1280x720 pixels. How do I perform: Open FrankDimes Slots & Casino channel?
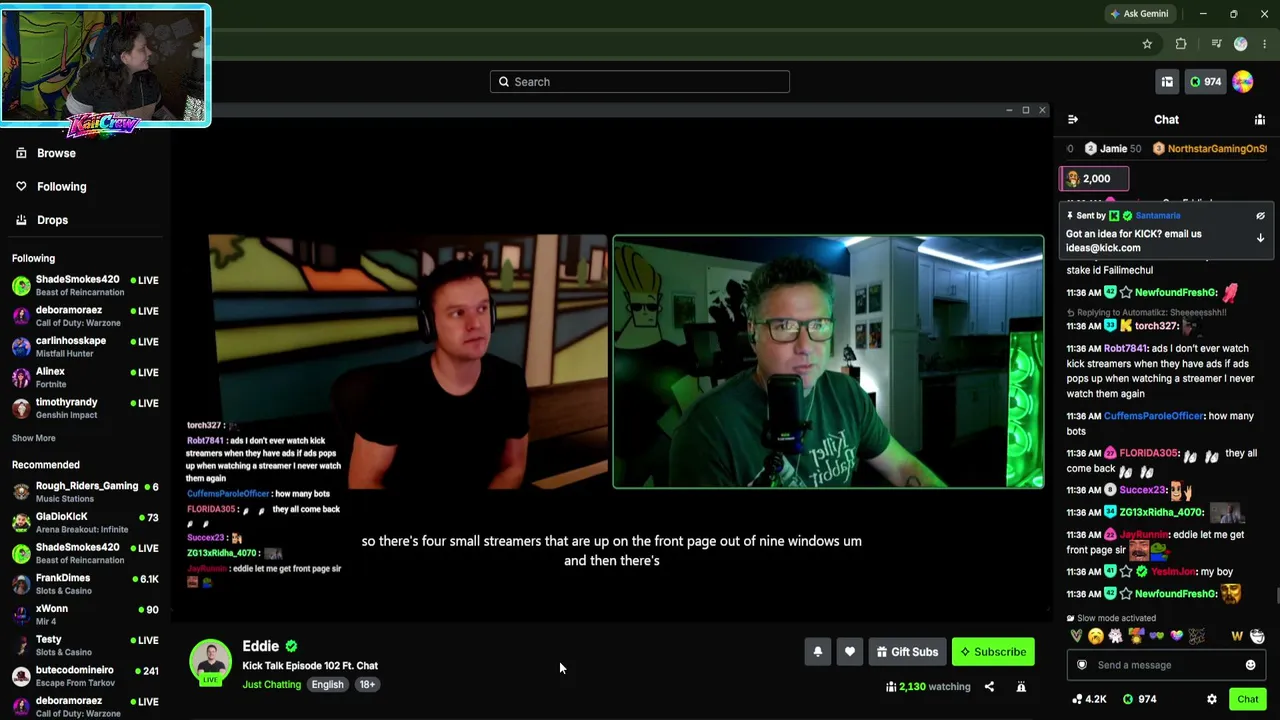[85, 584]
